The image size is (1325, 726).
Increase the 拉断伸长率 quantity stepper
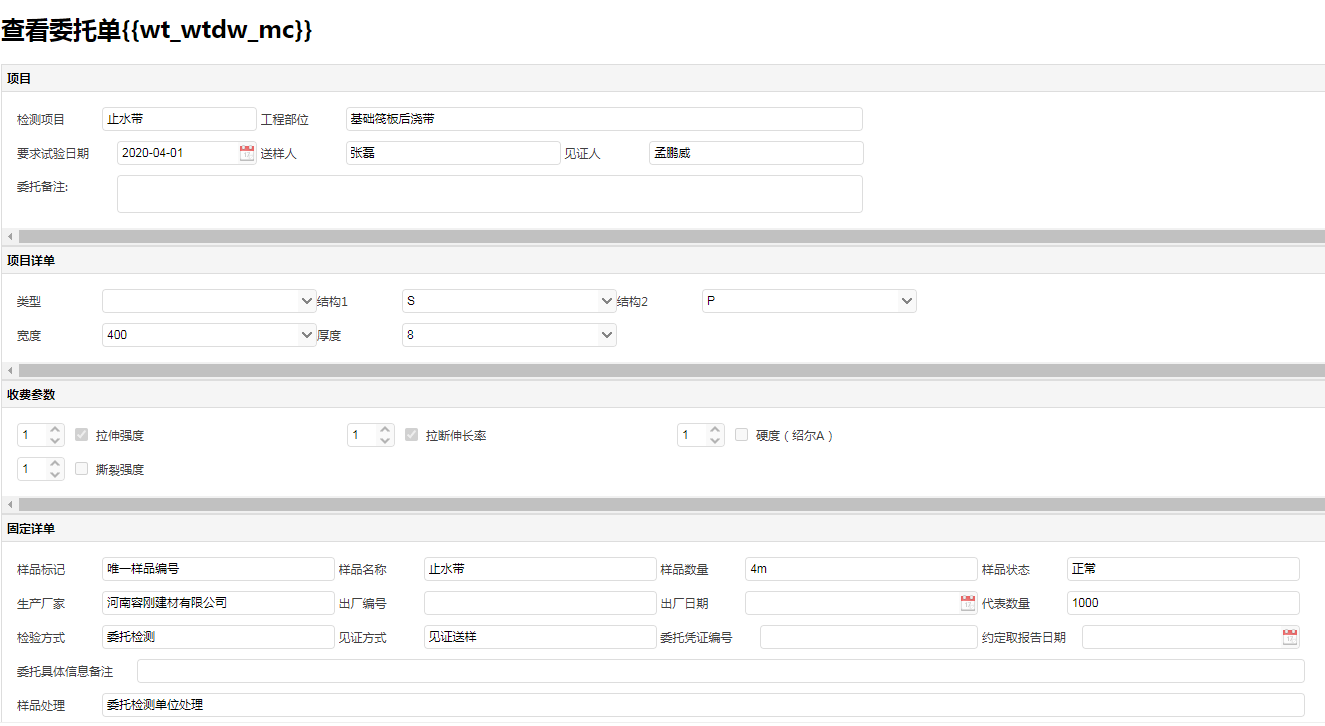(x=385, y=430)
